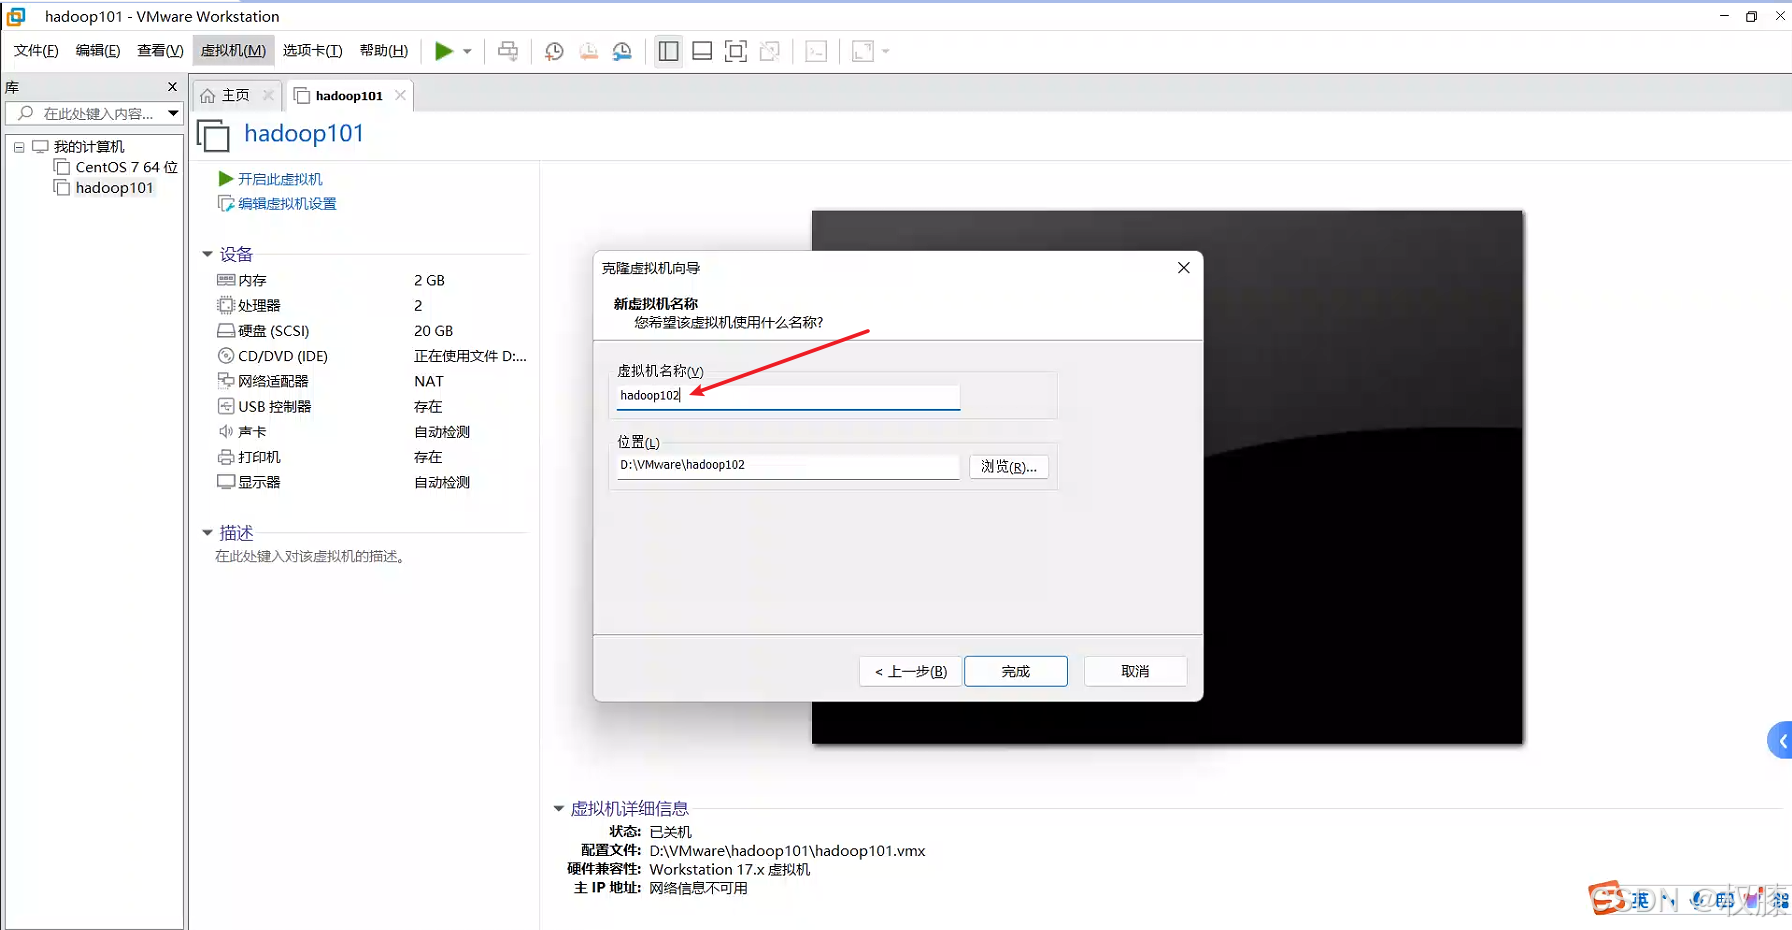The image size is (1792, 930).
Task: Enter full screen mode icon
Action: point(736,51)
